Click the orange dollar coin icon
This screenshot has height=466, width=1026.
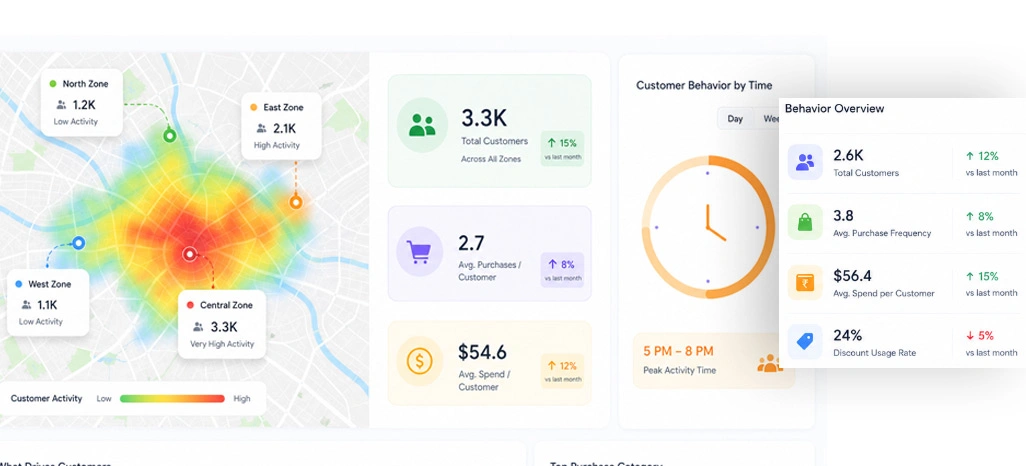coord(419,361)
